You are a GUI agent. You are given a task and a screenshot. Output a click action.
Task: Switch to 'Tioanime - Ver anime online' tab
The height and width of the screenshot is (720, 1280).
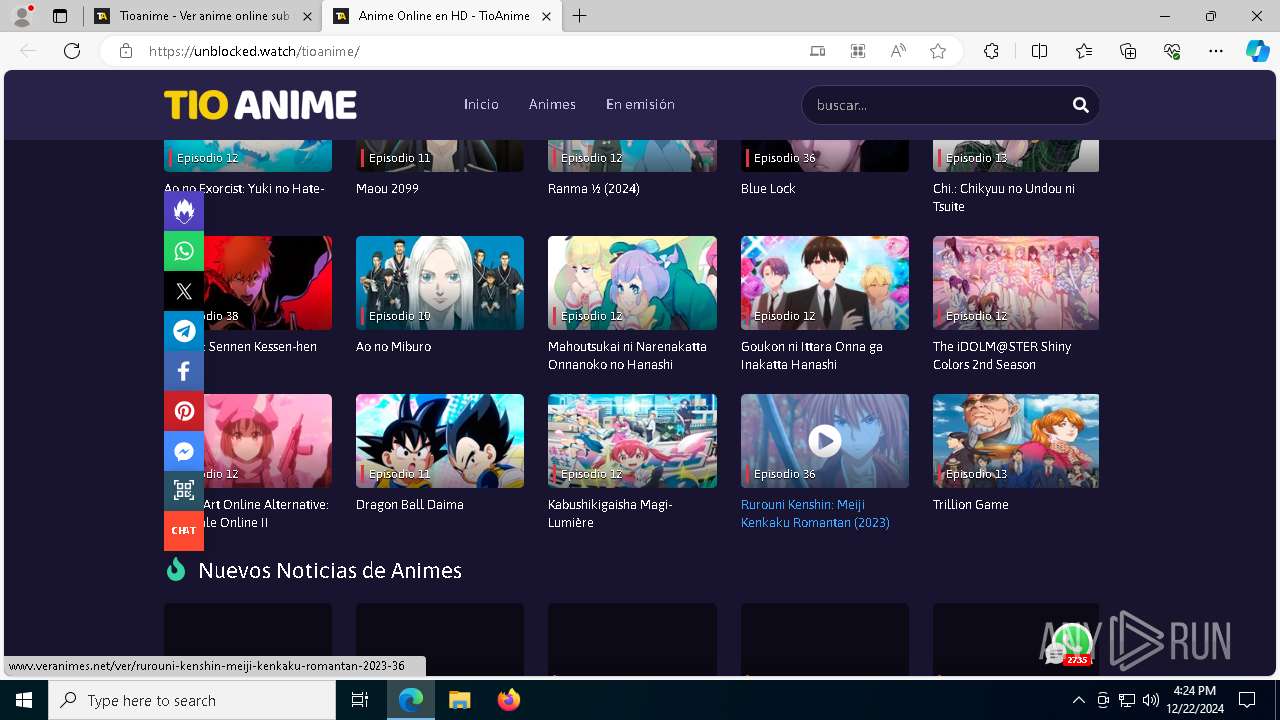[x=203, y=16]
